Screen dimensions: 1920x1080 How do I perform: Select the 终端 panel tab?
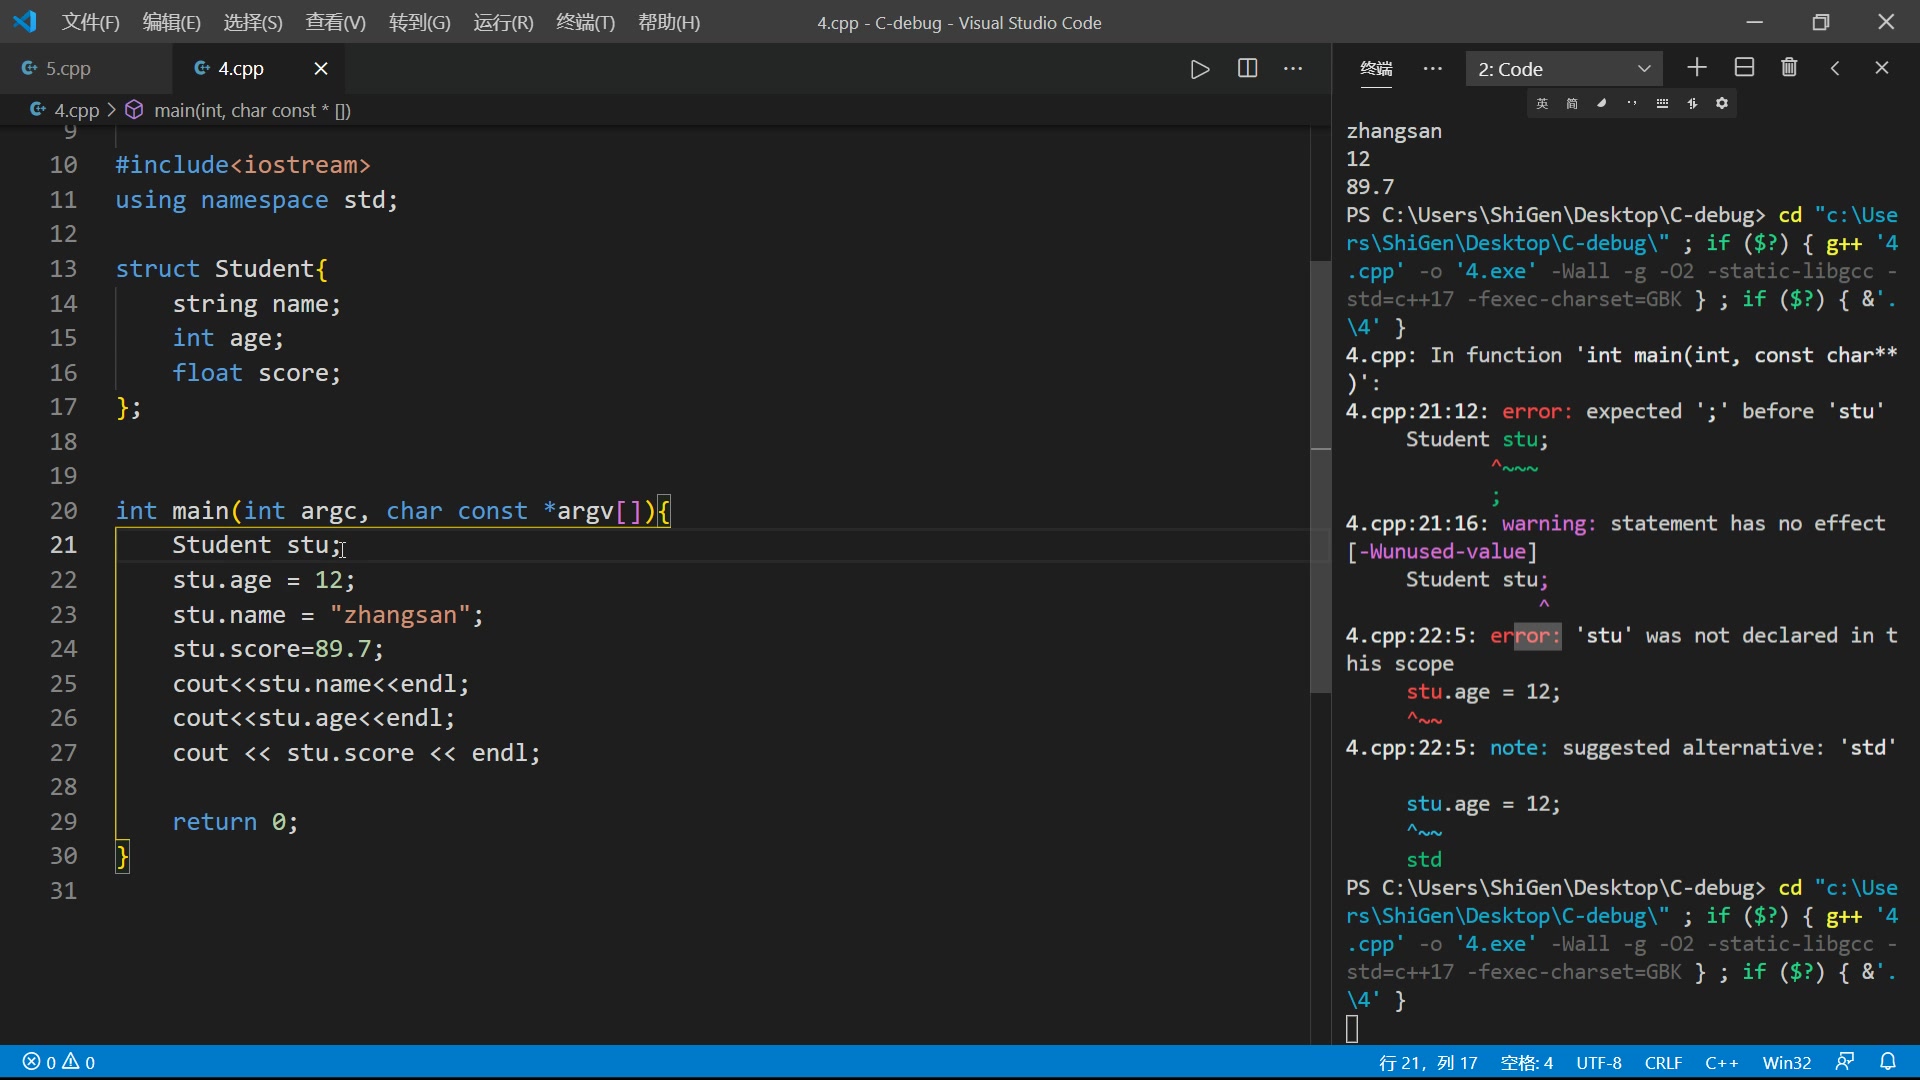click(x=1376, y=68)
